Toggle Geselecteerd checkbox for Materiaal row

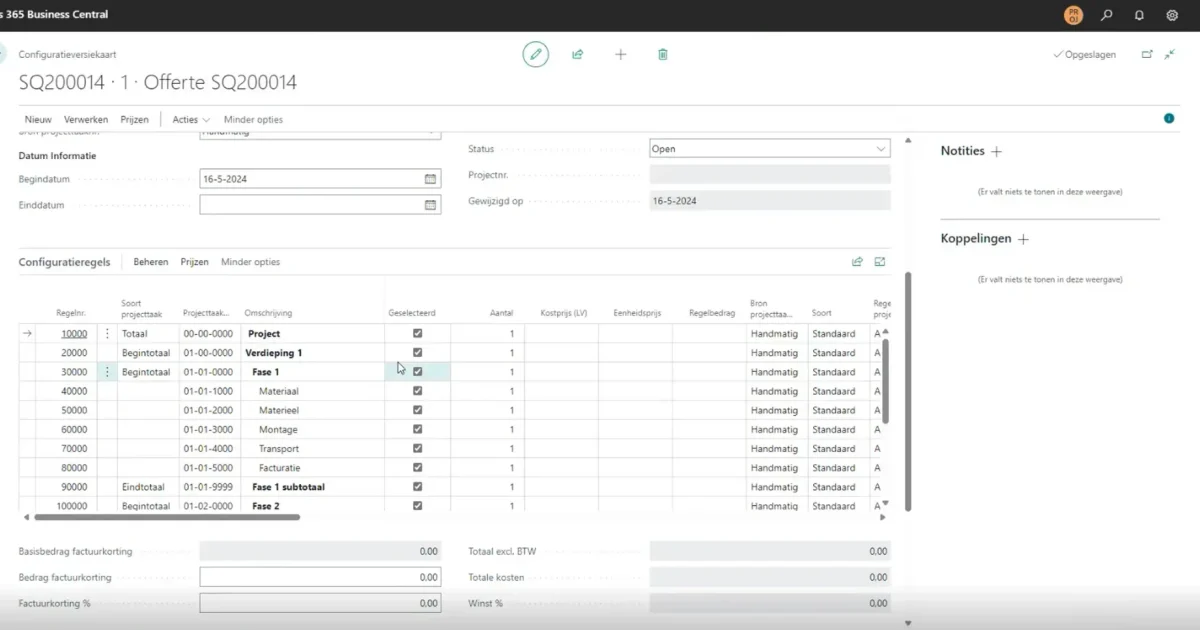pyautogui.click(x=417, y=391)
